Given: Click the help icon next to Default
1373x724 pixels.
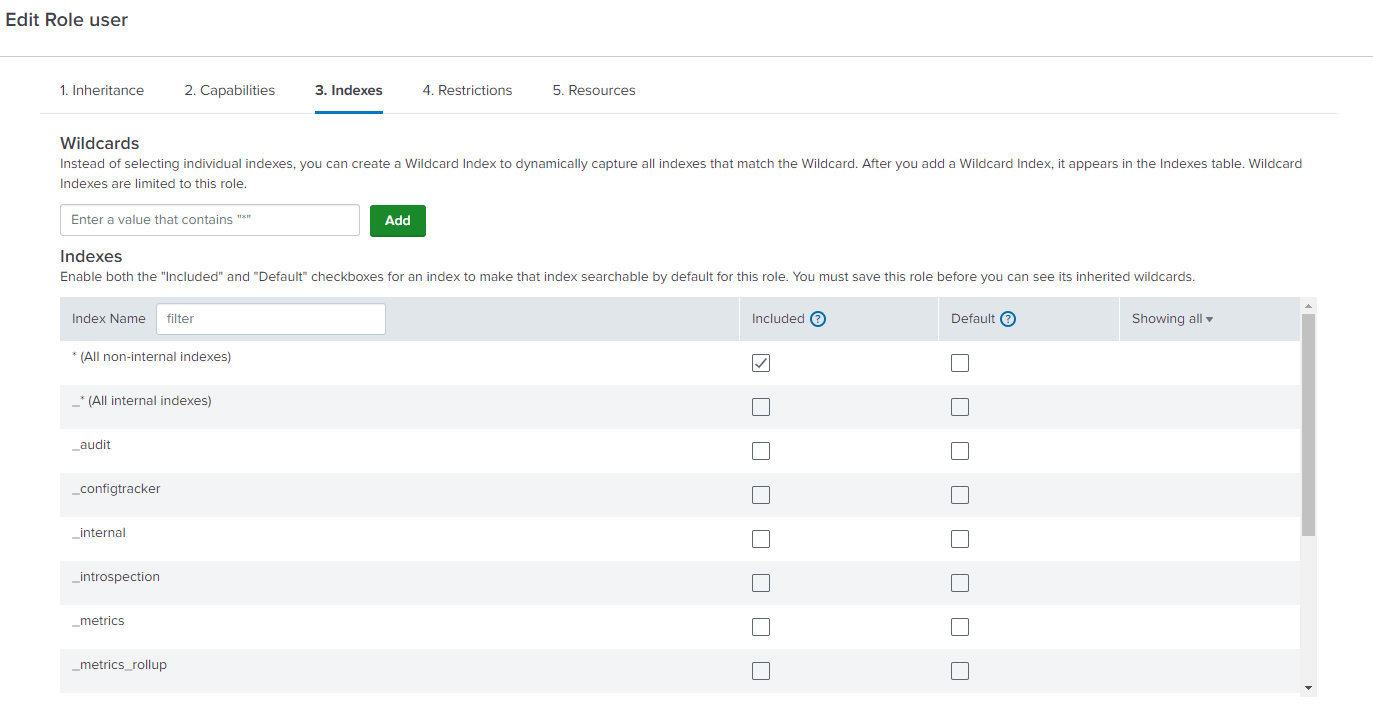Looking at the screenshot, I should pyautogui.click(x=1008, y=319).
